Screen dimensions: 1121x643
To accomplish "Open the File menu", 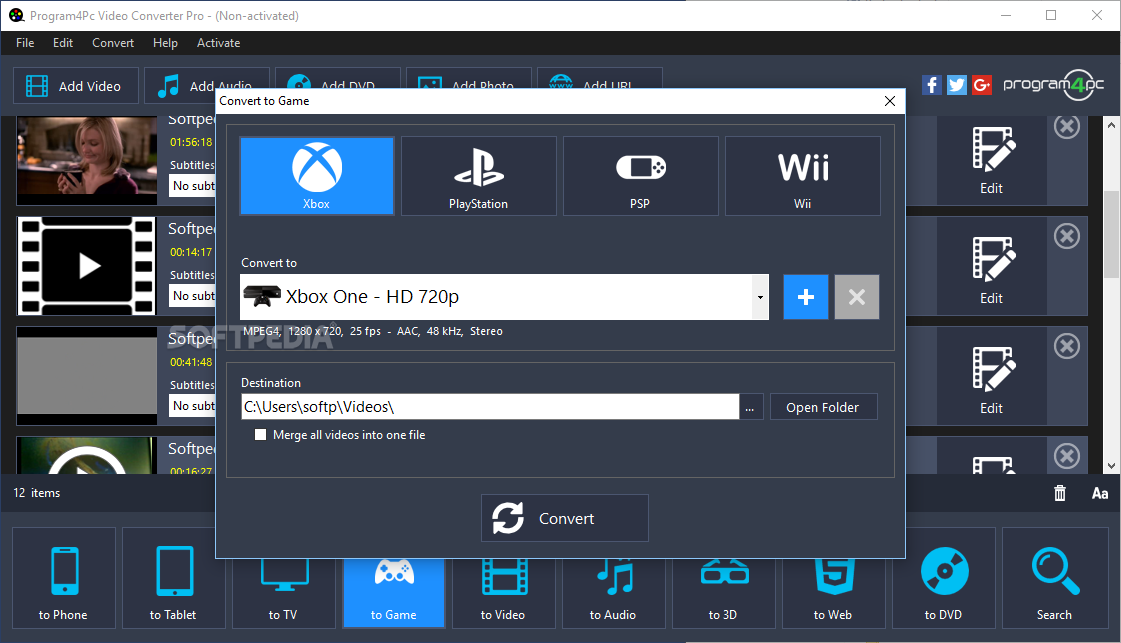I will tap(25, 43).
